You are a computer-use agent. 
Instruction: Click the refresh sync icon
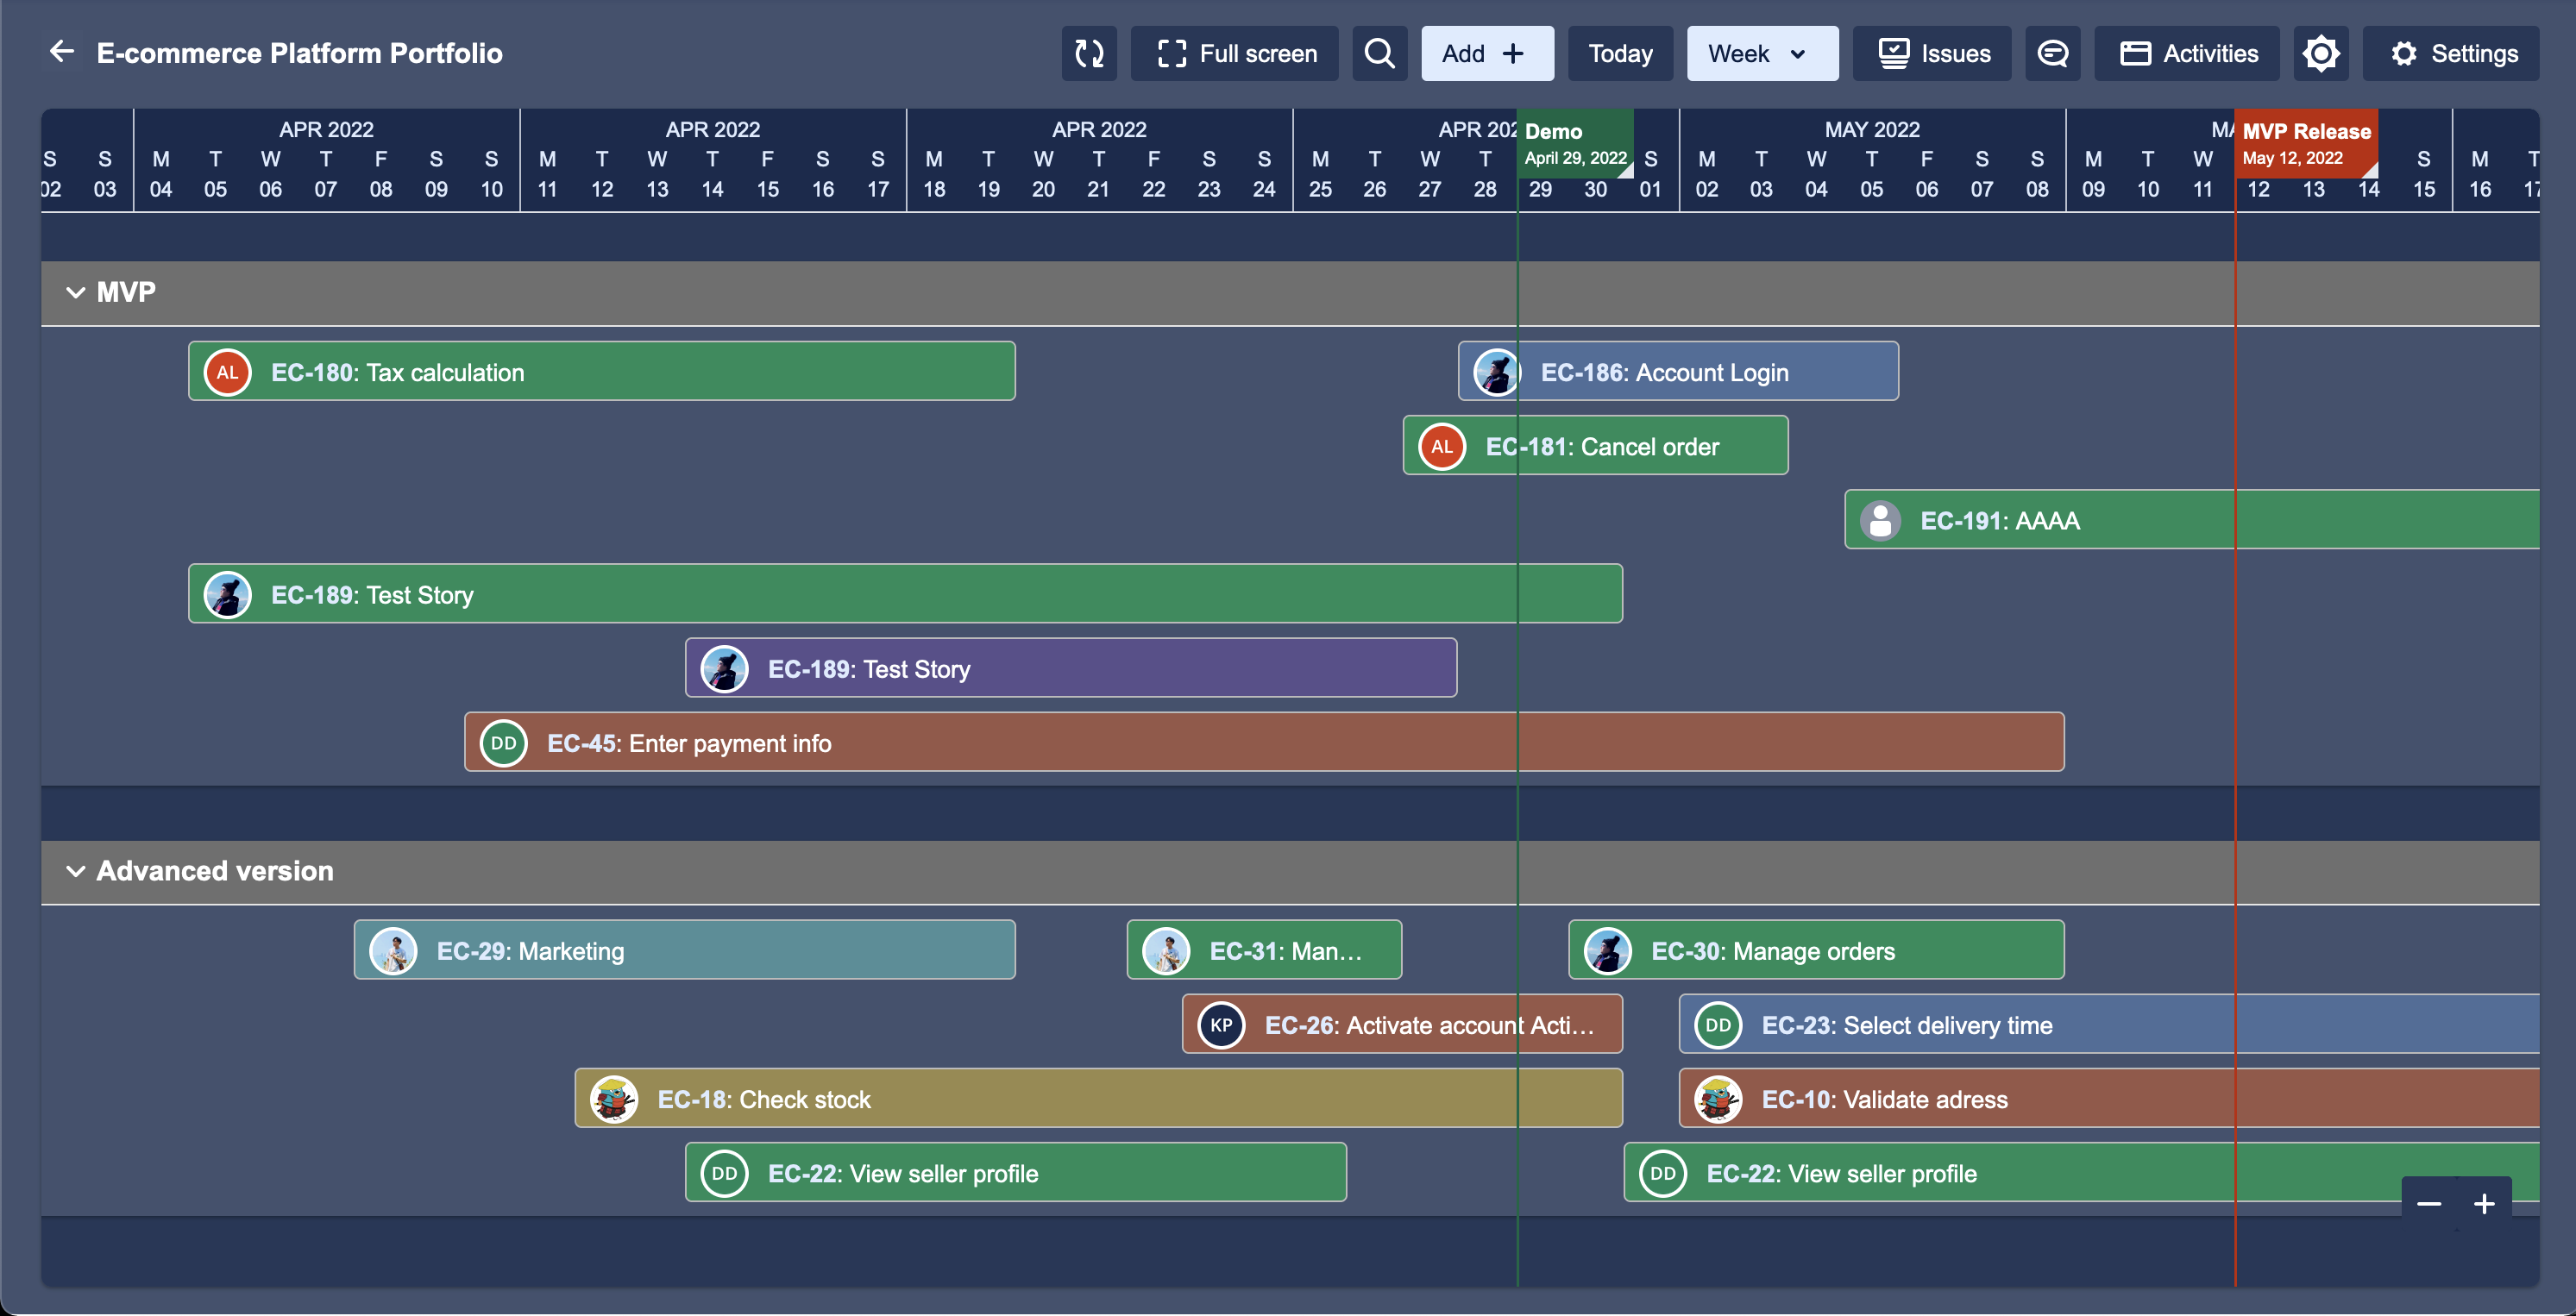[1088, 54]
